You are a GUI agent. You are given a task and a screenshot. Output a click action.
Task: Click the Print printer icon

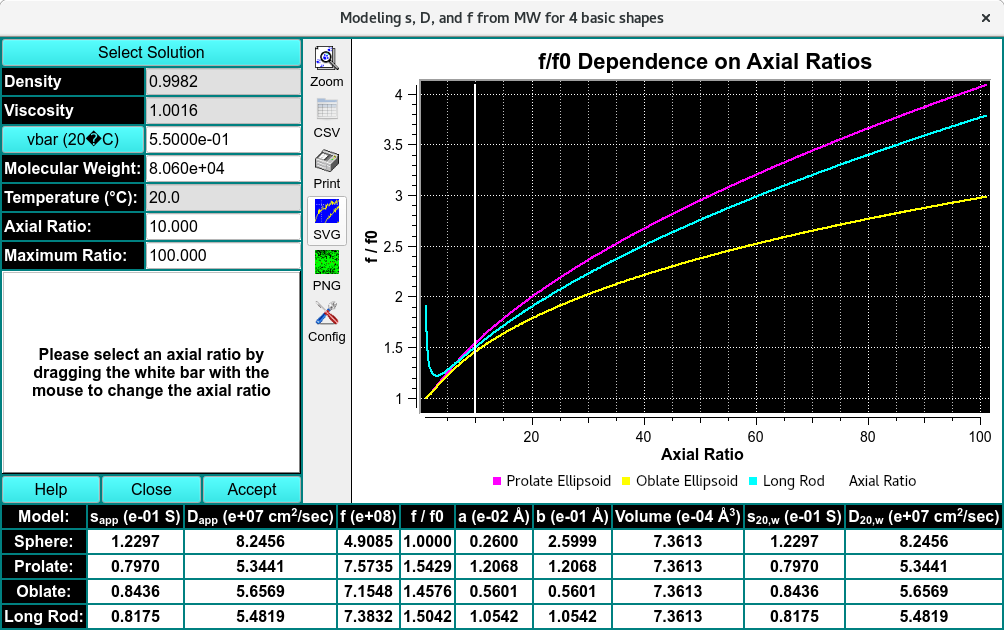tap(326, 161)
